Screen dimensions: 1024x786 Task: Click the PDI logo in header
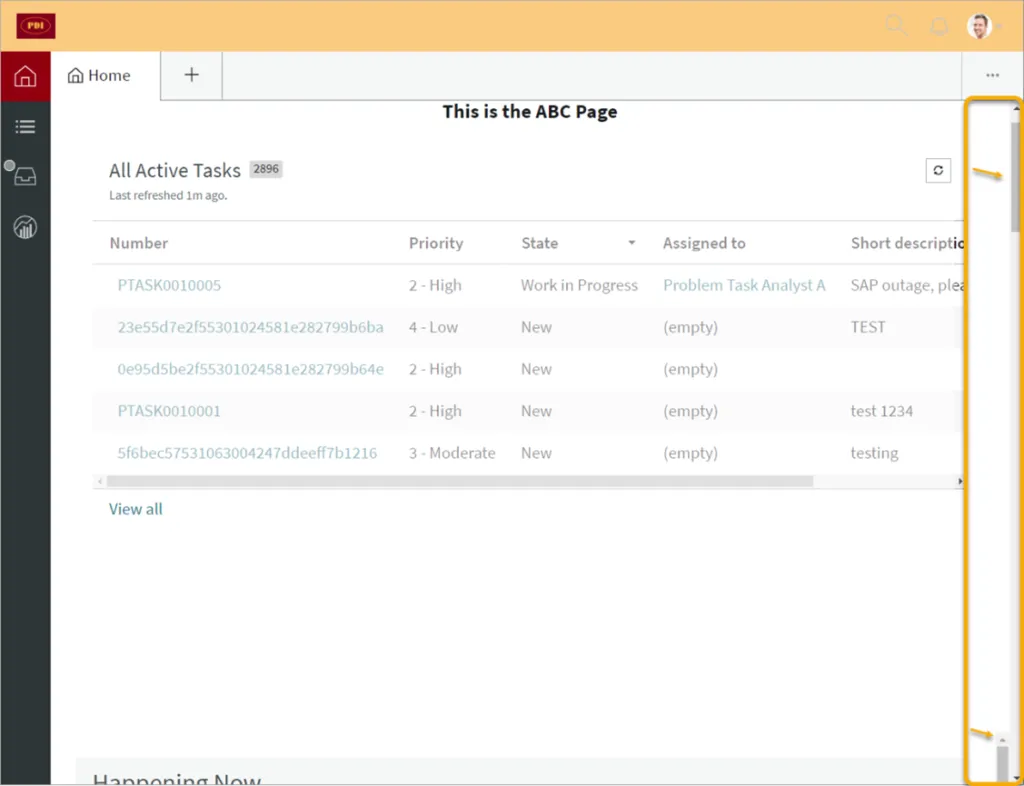click(36, 26)
